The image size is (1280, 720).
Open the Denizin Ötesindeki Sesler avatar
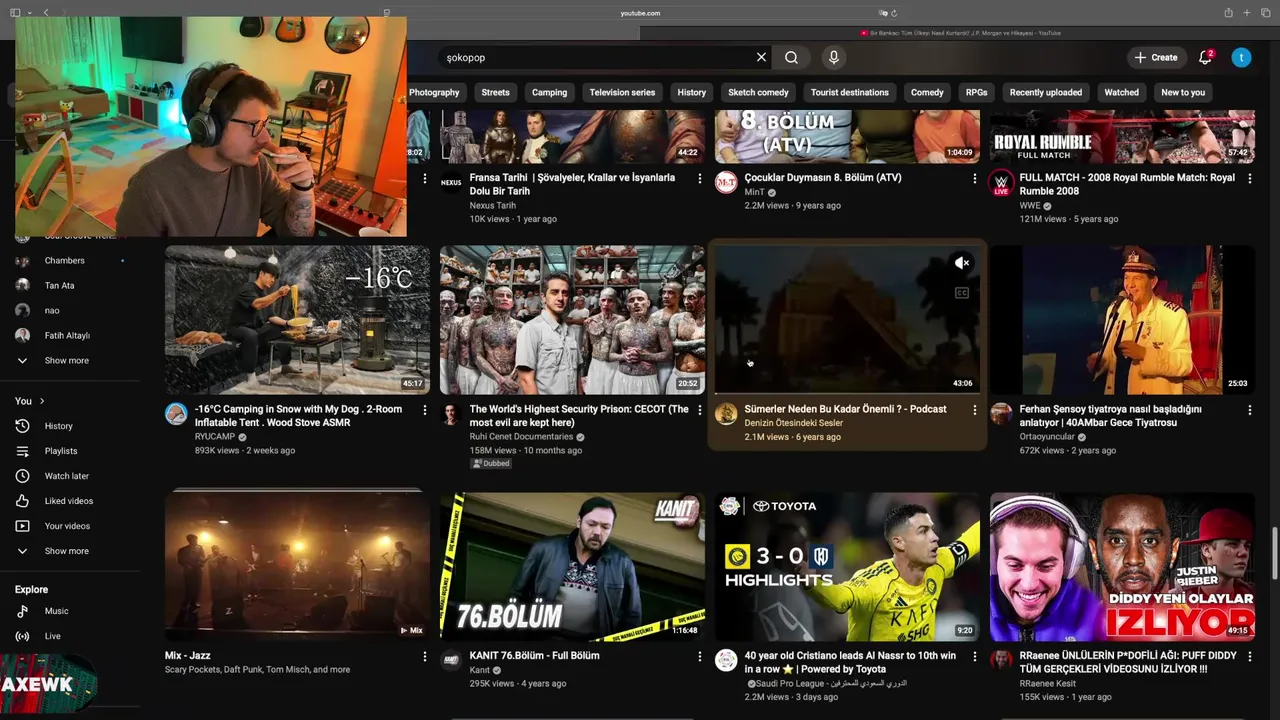pos(726,414)
